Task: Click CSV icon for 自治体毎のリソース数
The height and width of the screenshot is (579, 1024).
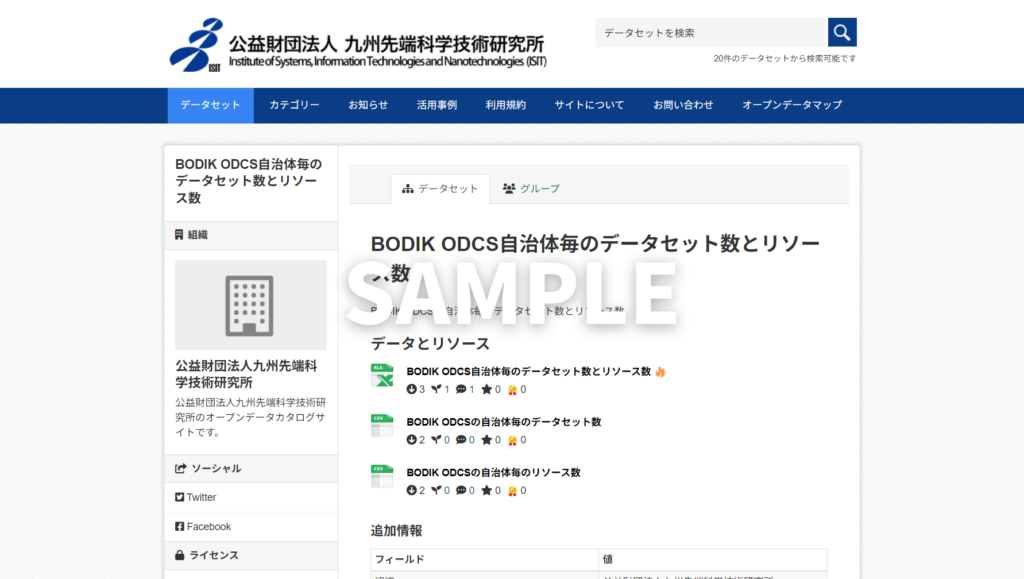Action: (x=382, y=477)
